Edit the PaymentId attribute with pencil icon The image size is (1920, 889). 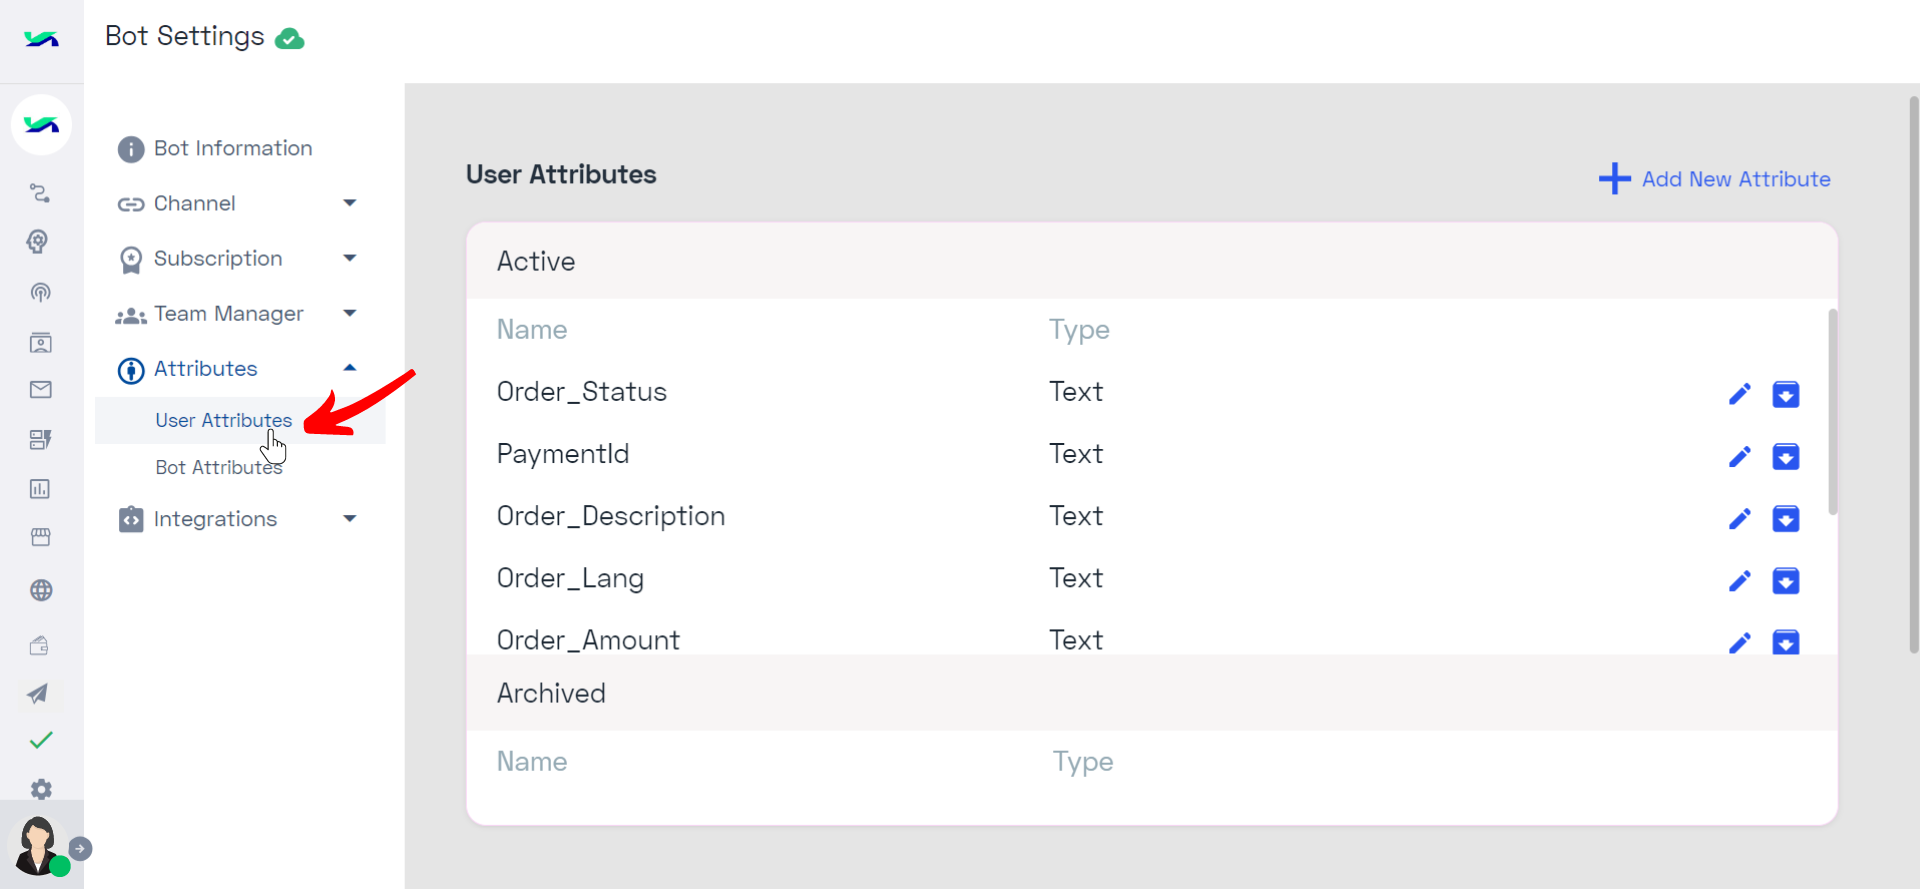point(1740,457)
